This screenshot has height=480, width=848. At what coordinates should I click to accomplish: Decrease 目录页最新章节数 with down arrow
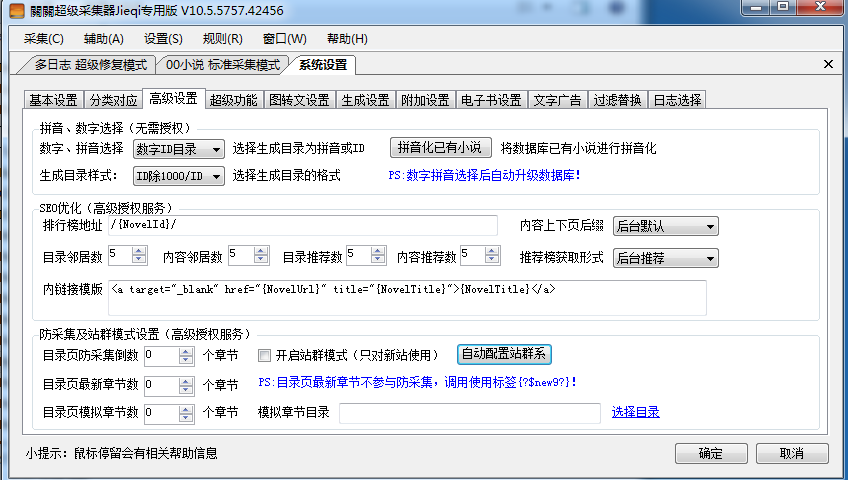click(x=186, y=390)
